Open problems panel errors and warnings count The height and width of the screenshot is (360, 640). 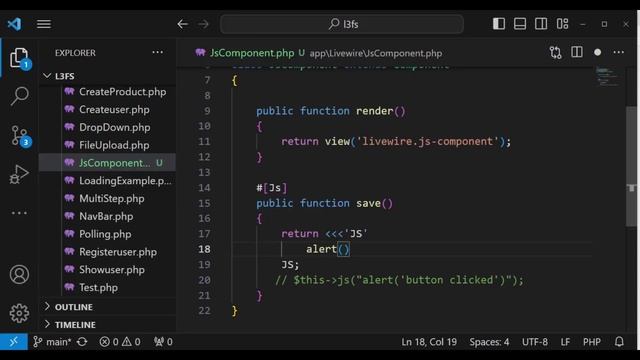click(x=120, y=342)
